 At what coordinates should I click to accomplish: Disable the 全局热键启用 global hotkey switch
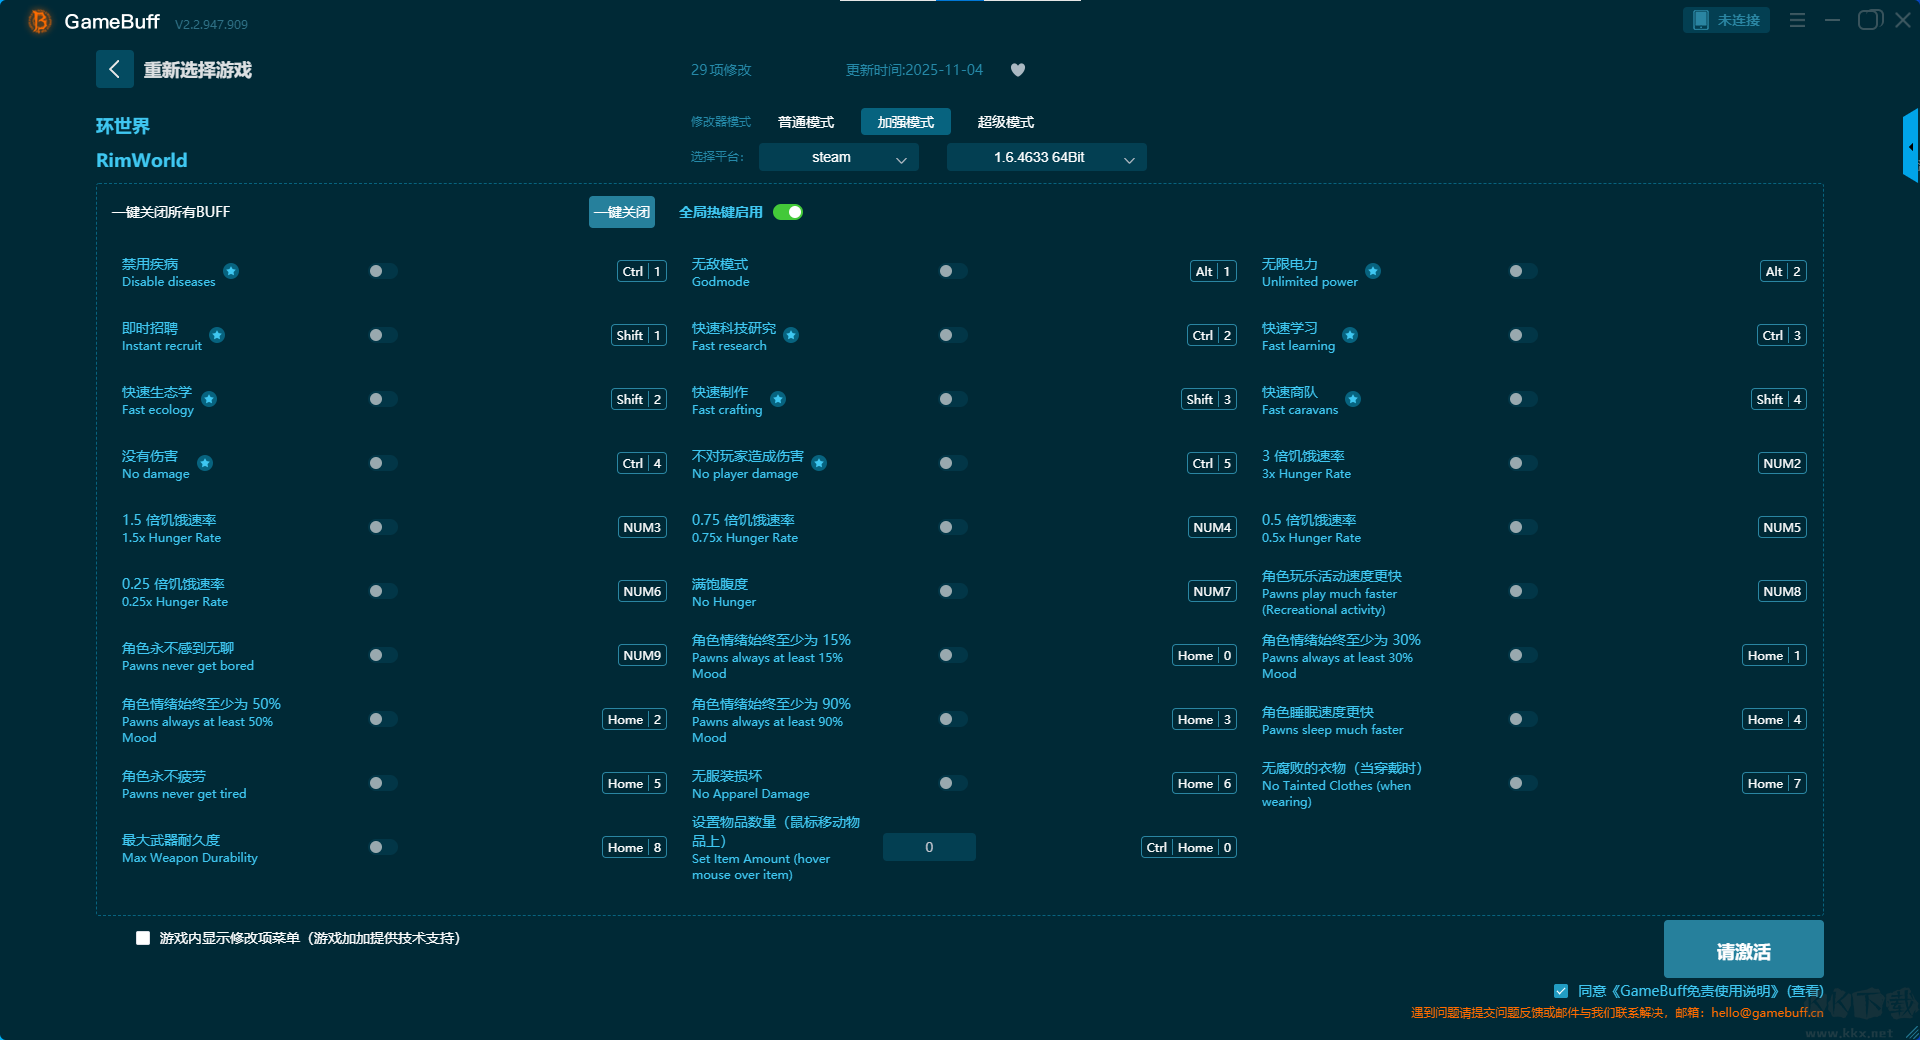coord(788,212)
